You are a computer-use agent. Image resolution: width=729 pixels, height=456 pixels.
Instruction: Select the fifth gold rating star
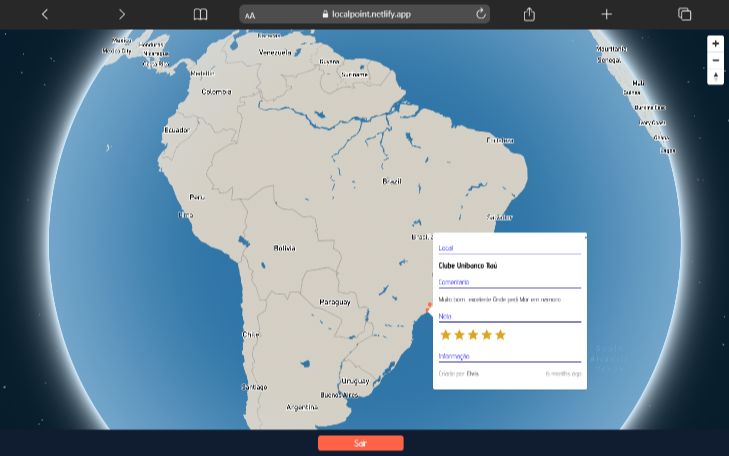[x=501, y=334]
